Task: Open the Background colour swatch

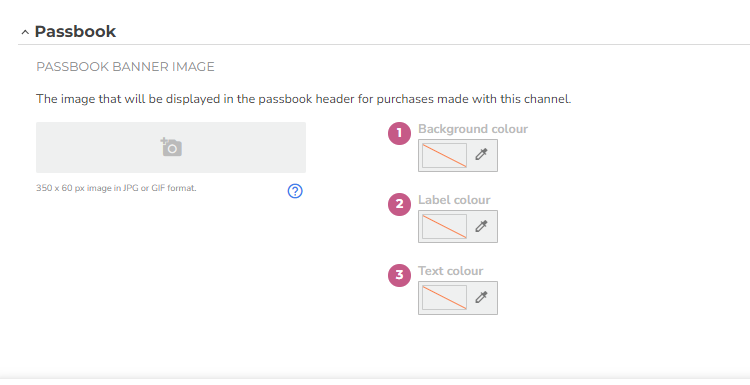Action: click(444, 155)
